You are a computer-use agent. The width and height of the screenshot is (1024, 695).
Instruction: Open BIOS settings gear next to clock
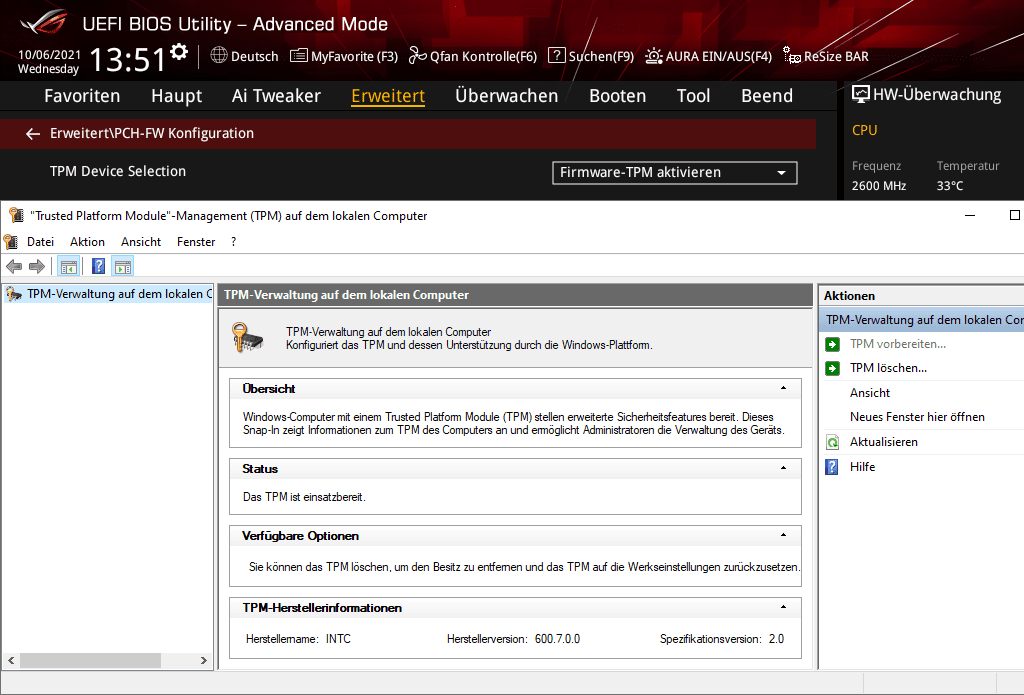(179, 52)
